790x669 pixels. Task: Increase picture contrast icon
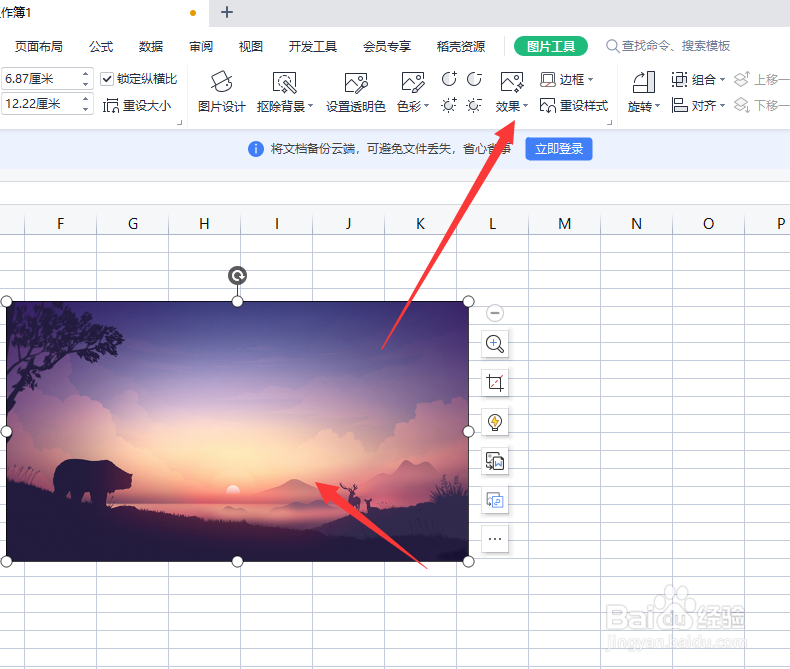449,79
